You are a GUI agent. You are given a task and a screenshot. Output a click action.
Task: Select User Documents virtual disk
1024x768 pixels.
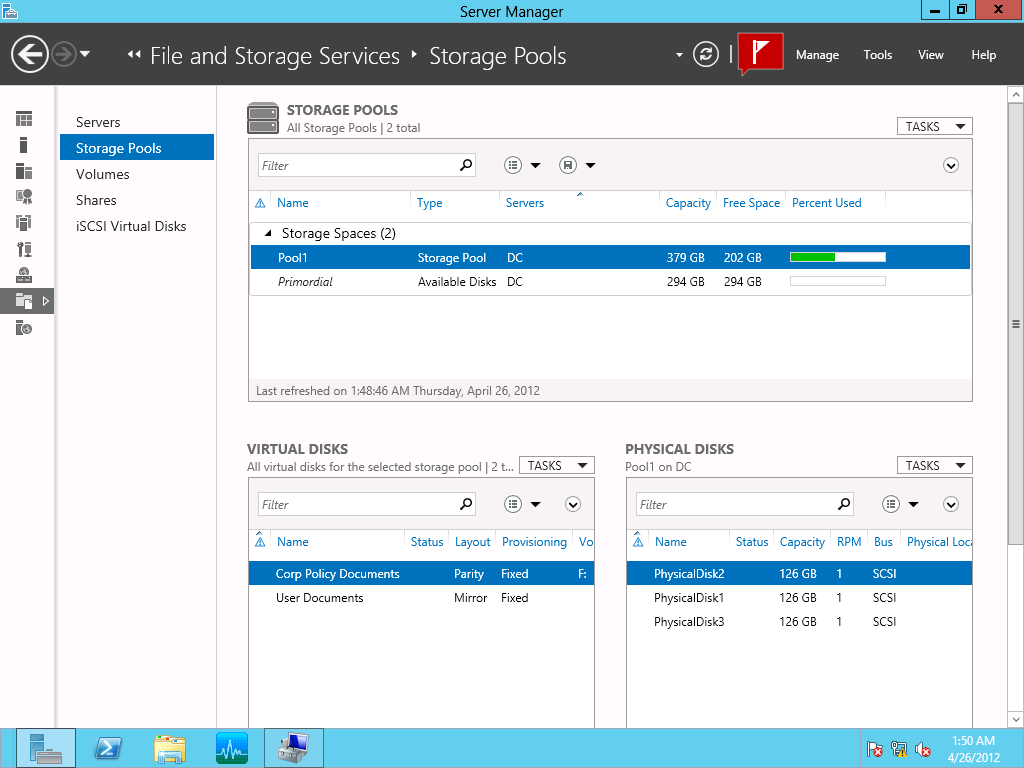click(x=421, y=598)
